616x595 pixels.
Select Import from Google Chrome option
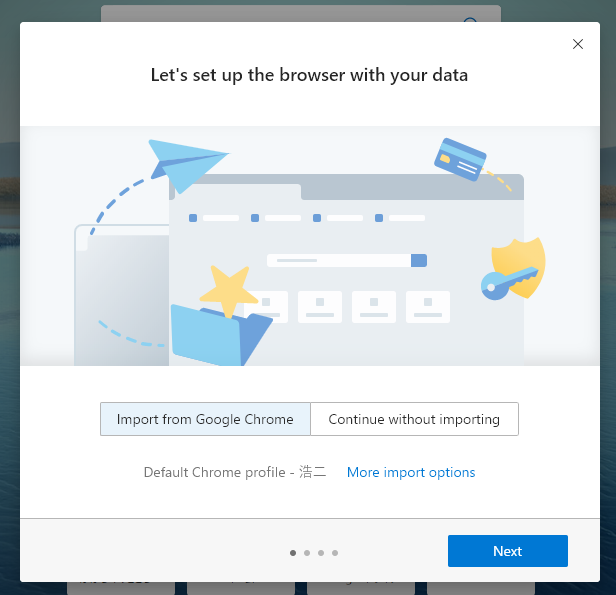[205, 419]
